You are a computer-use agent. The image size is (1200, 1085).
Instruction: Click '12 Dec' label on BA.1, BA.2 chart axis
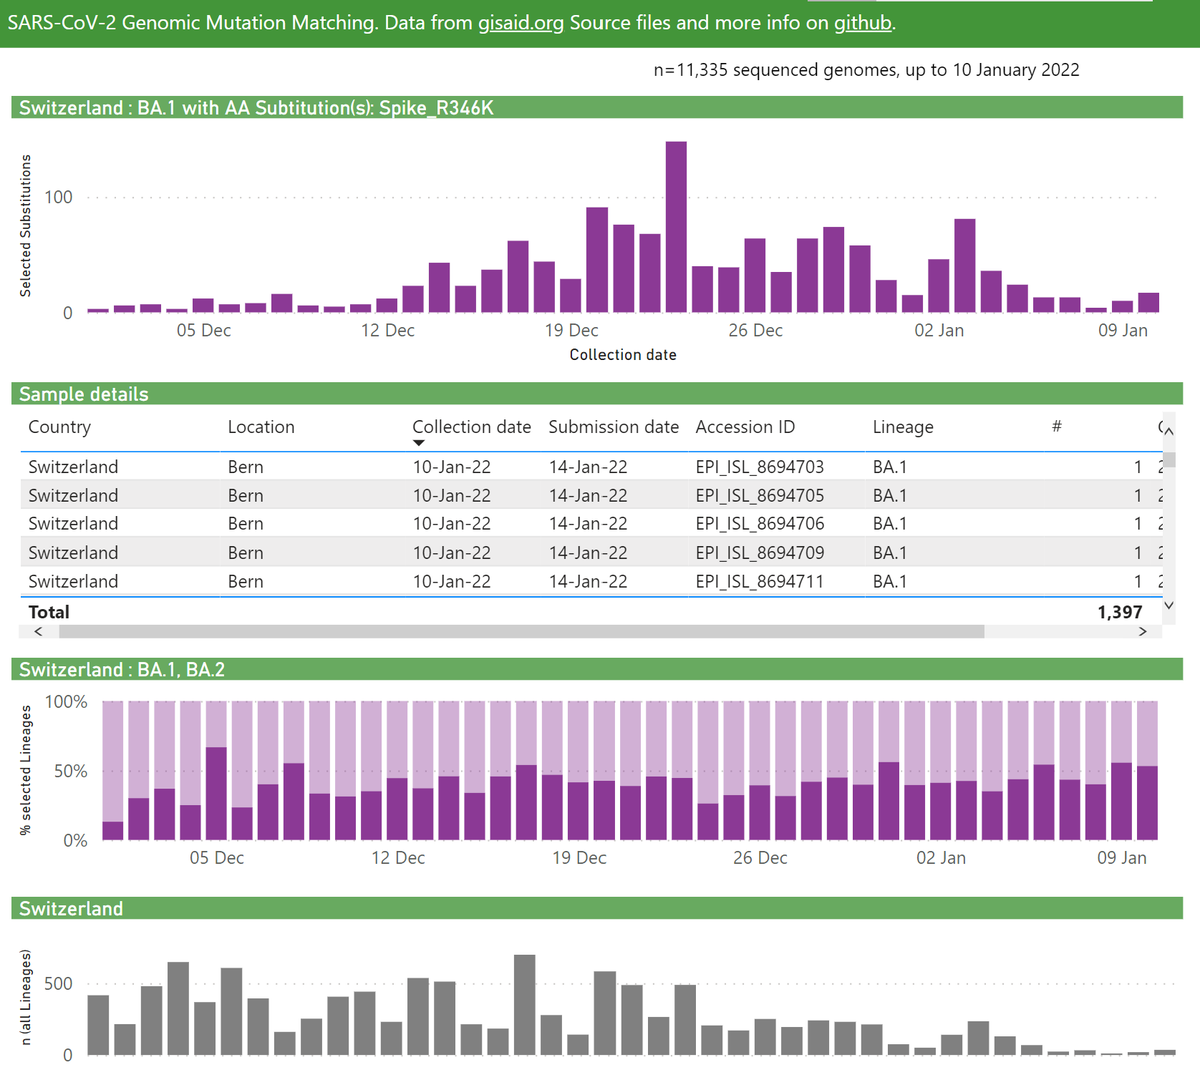[398, 858]
